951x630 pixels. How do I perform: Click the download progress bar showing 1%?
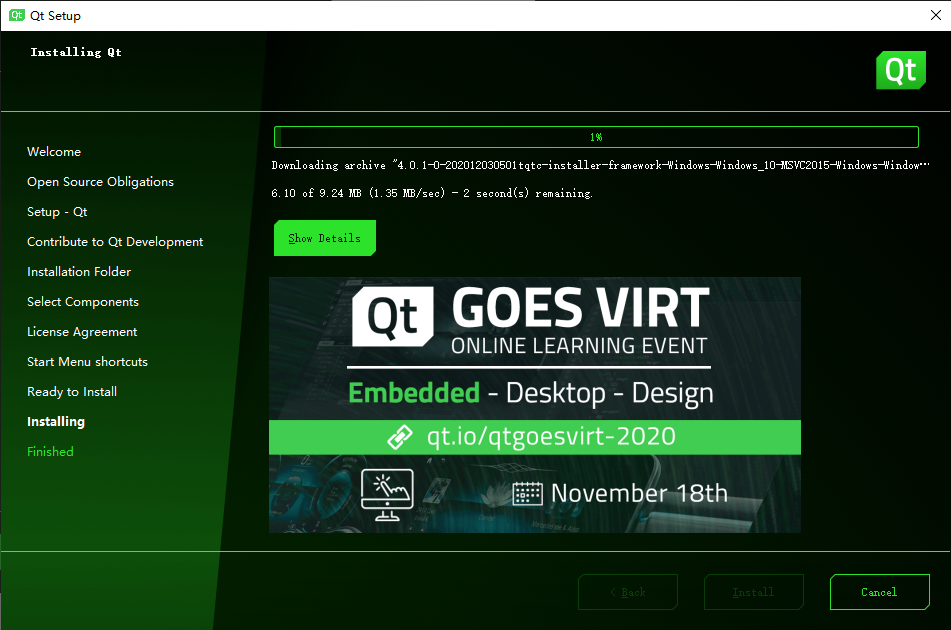tap(597, 137)
